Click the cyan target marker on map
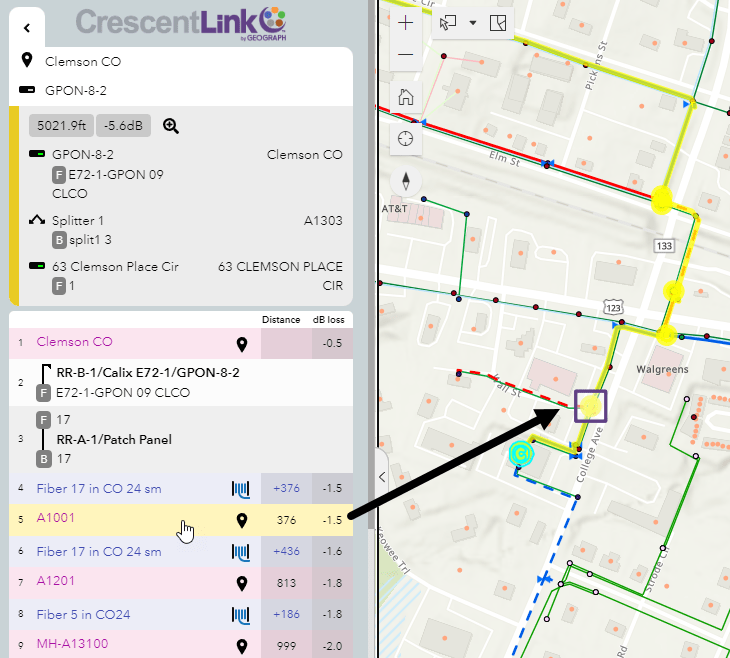The height and width of the screenshot is (658, 730). [520, 454]
